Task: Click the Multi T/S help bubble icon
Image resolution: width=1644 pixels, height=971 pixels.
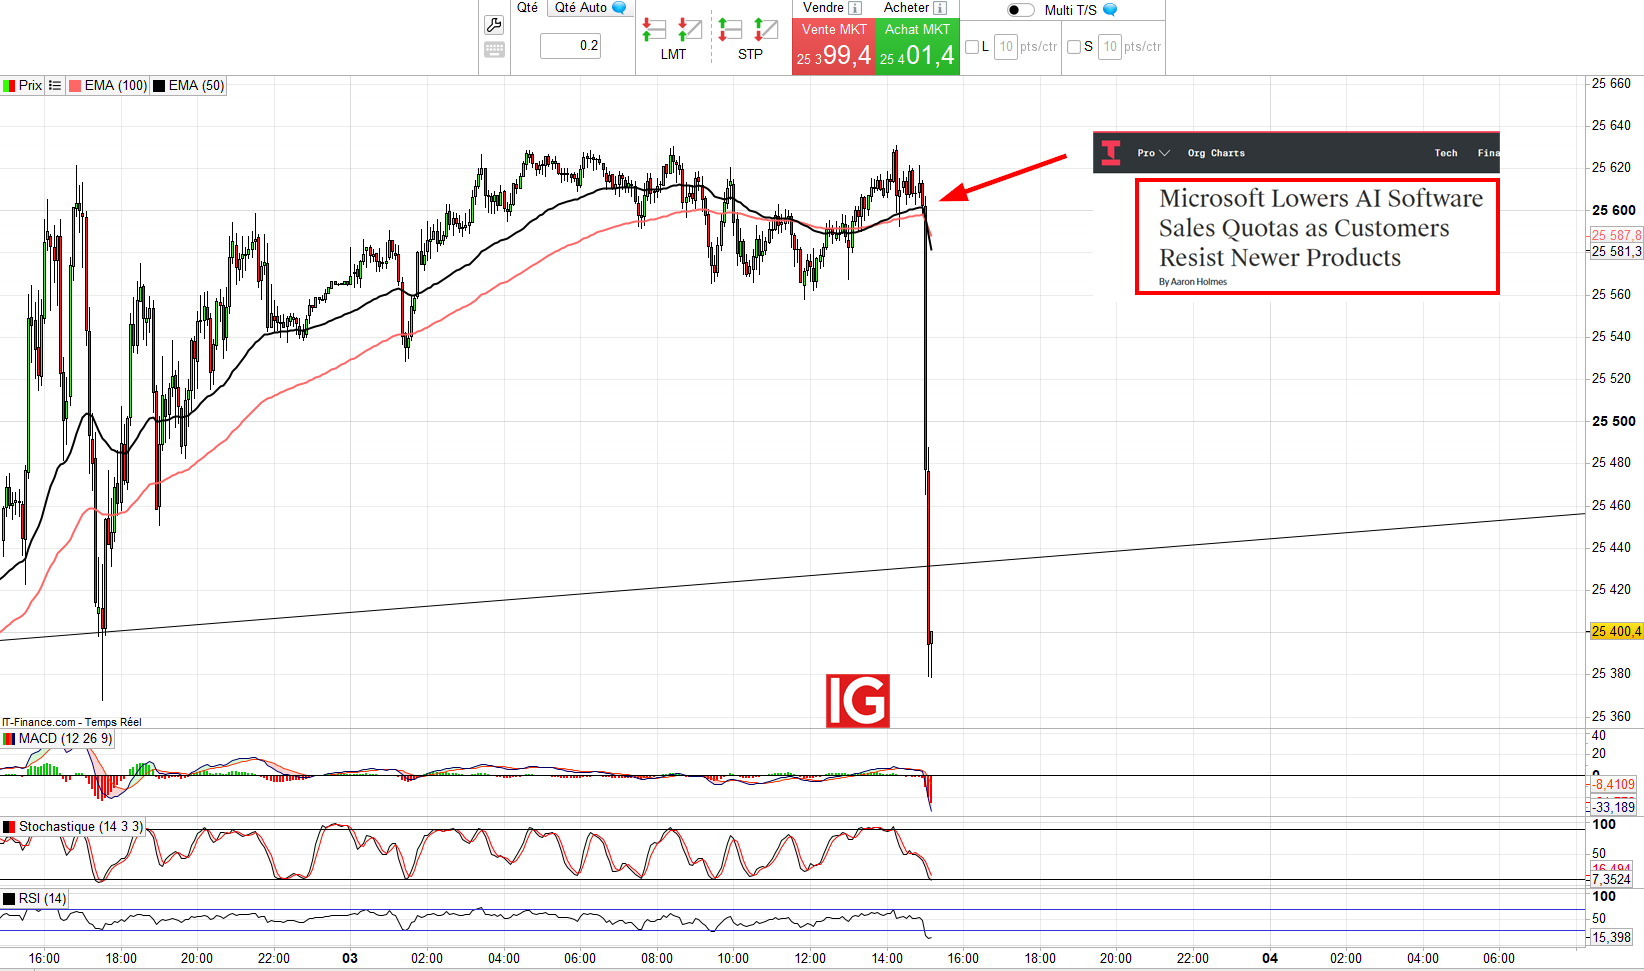Action: (1110, 10)
